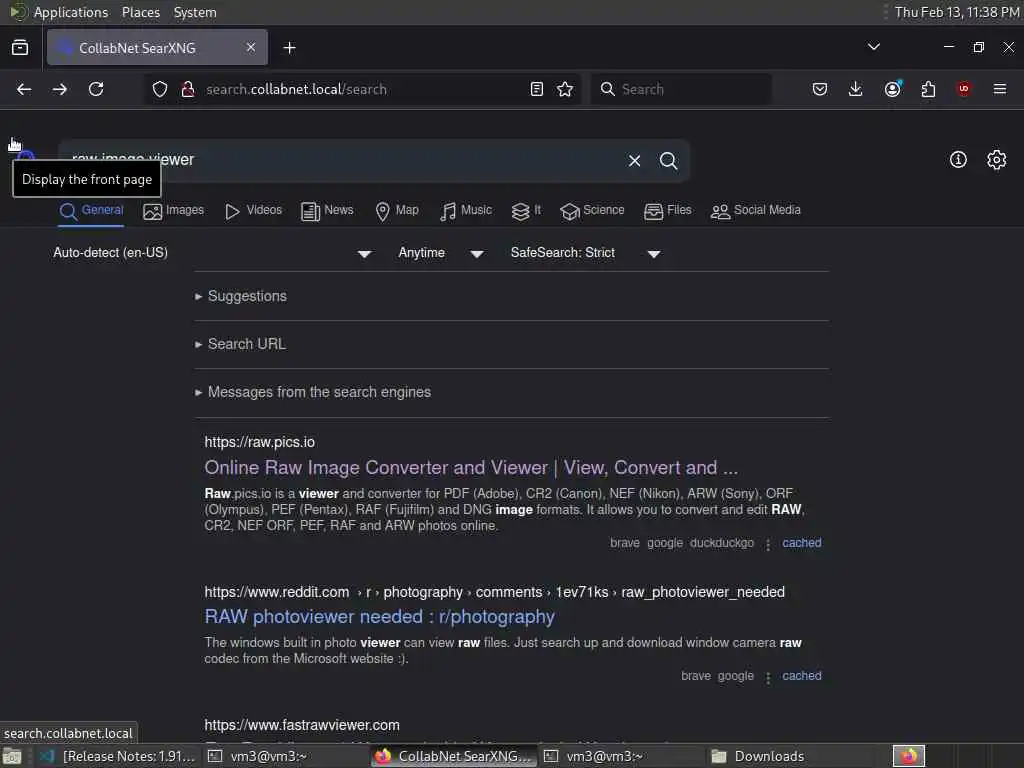This screenshot has height=768, width=1024.
Task: Open the Firefox workspace icon in taskbar
Action: (909, 756)
